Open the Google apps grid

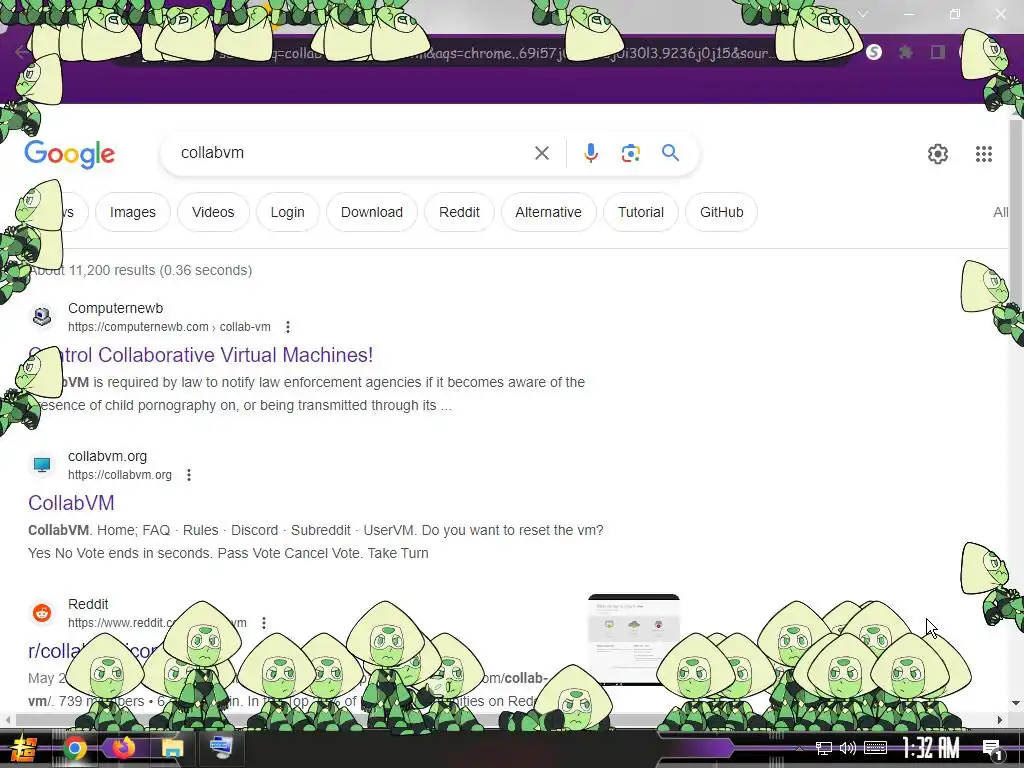point(984,153)
